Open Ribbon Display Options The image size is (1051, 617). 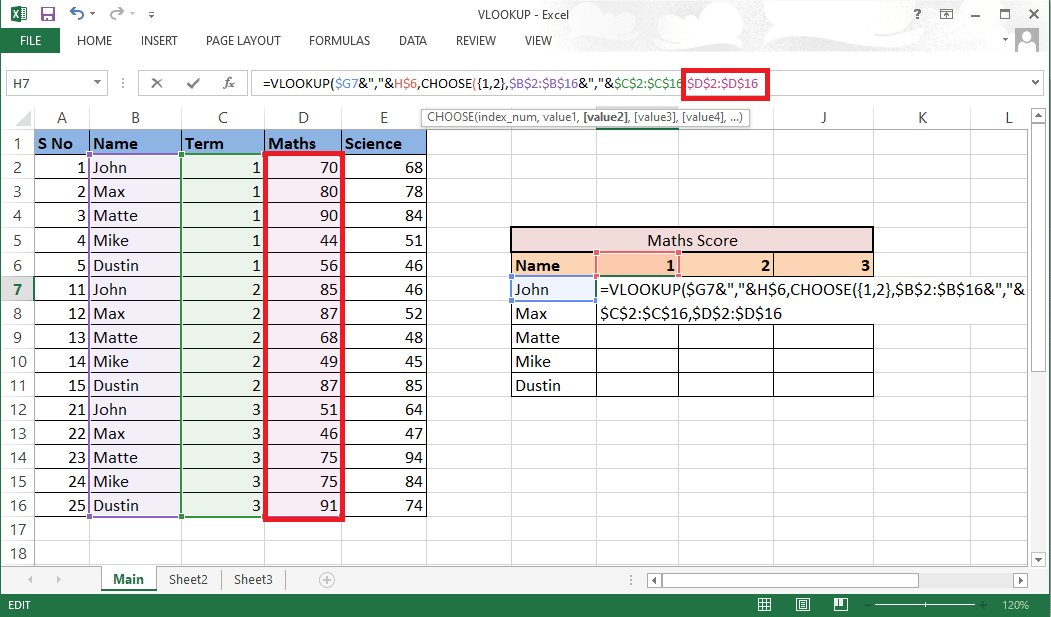point(946,14)
